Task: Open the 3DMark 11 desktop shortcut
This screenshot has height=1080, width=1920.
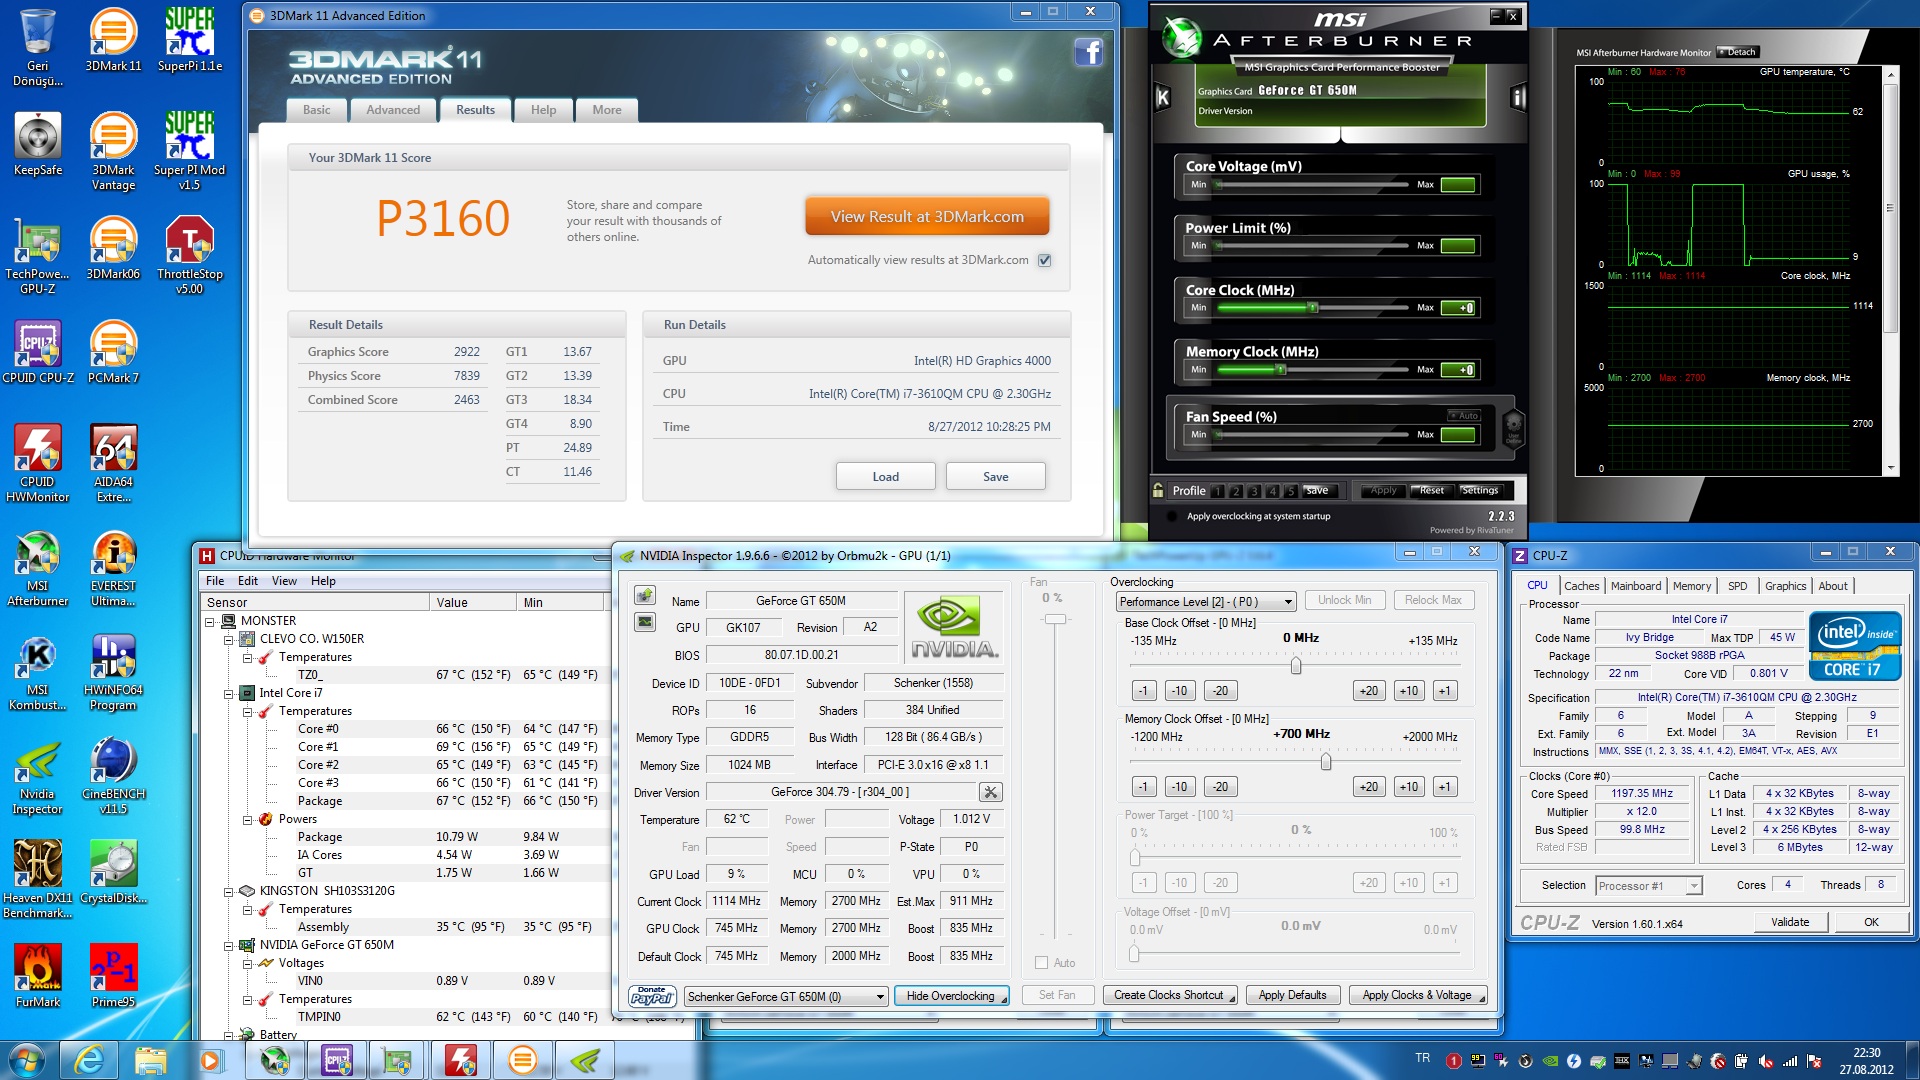Action: click(x=113, y=40)
